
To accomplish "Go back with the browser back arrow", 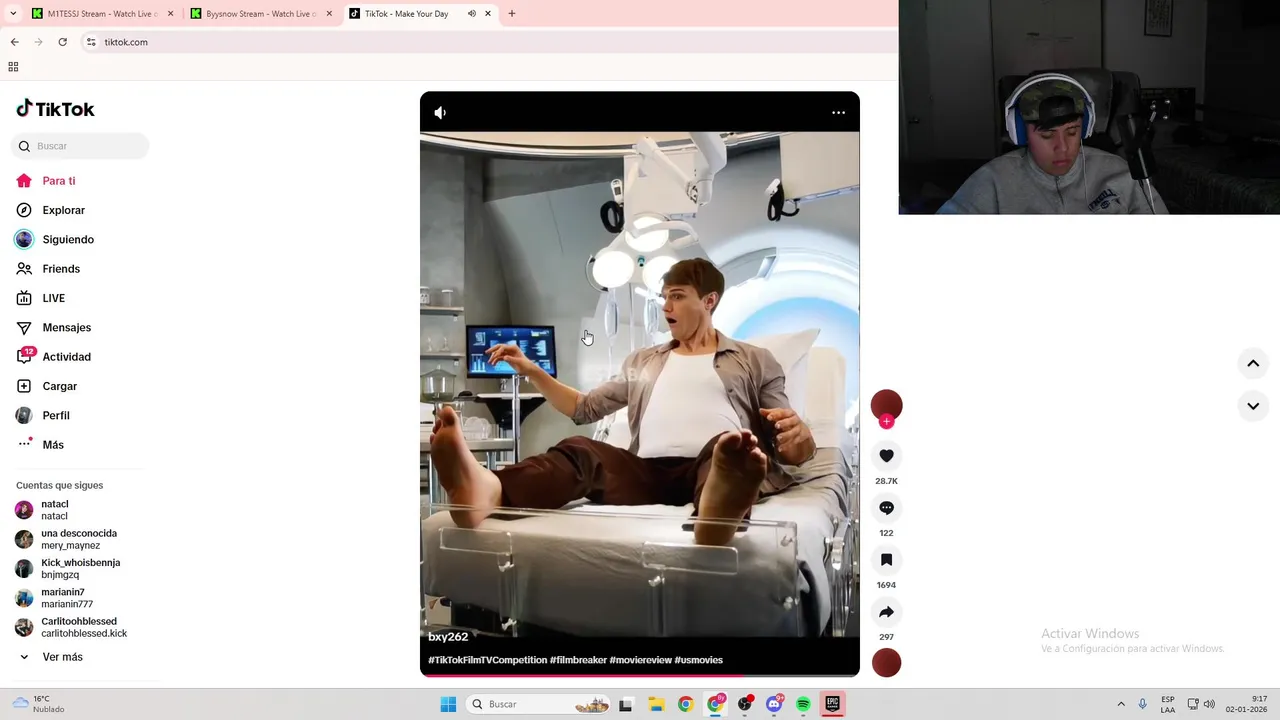I will 14,42.
